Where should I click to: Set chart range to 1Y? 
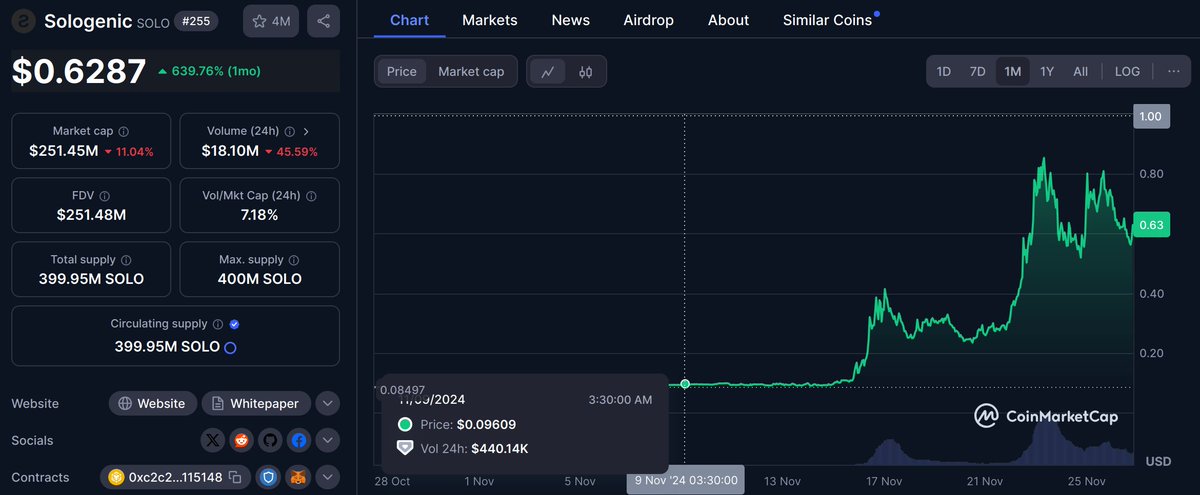pos(1047,71)
